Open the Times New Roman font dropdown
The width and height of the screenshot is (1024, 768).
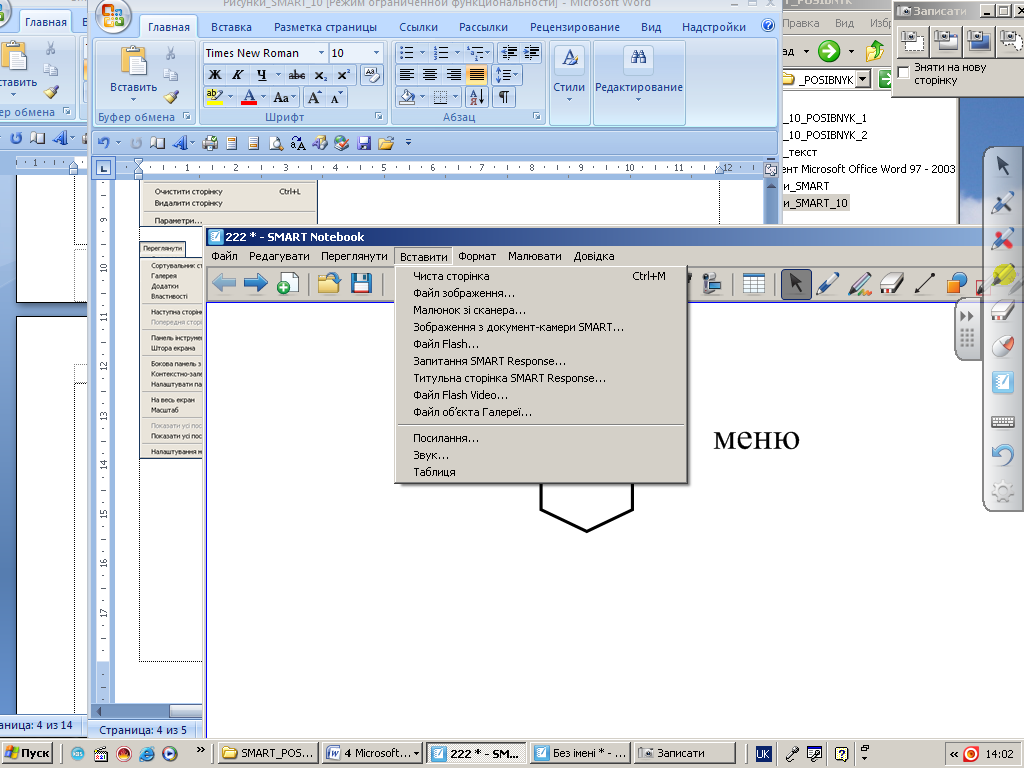coord(321,53)
